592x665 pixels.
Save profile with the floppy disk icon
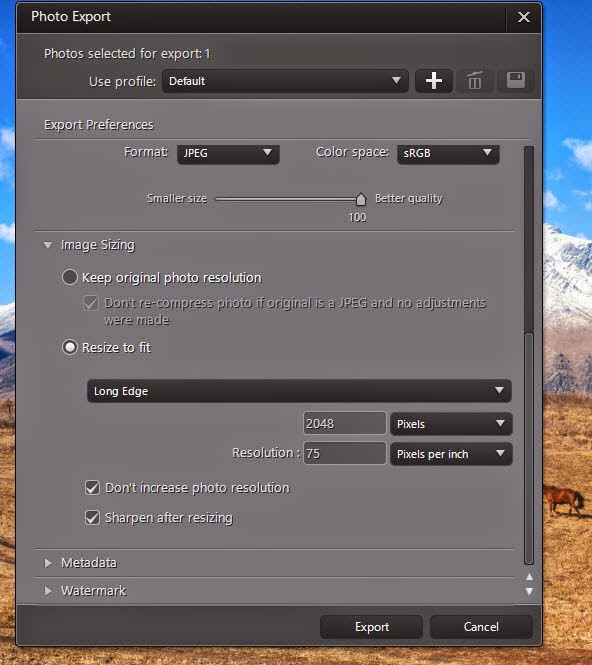pos(516,81)
